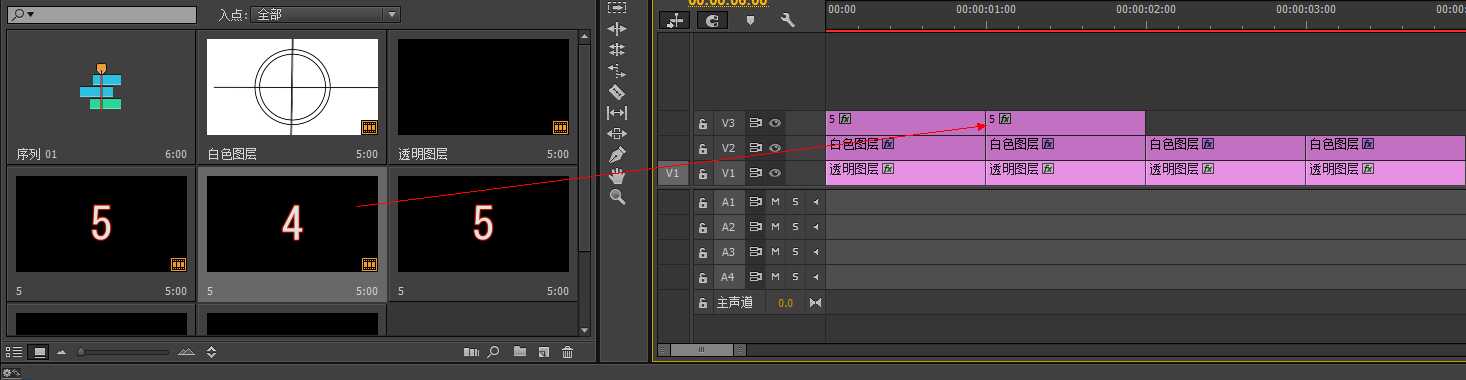Delete selected item with trash icon

(x=567, y=352)
